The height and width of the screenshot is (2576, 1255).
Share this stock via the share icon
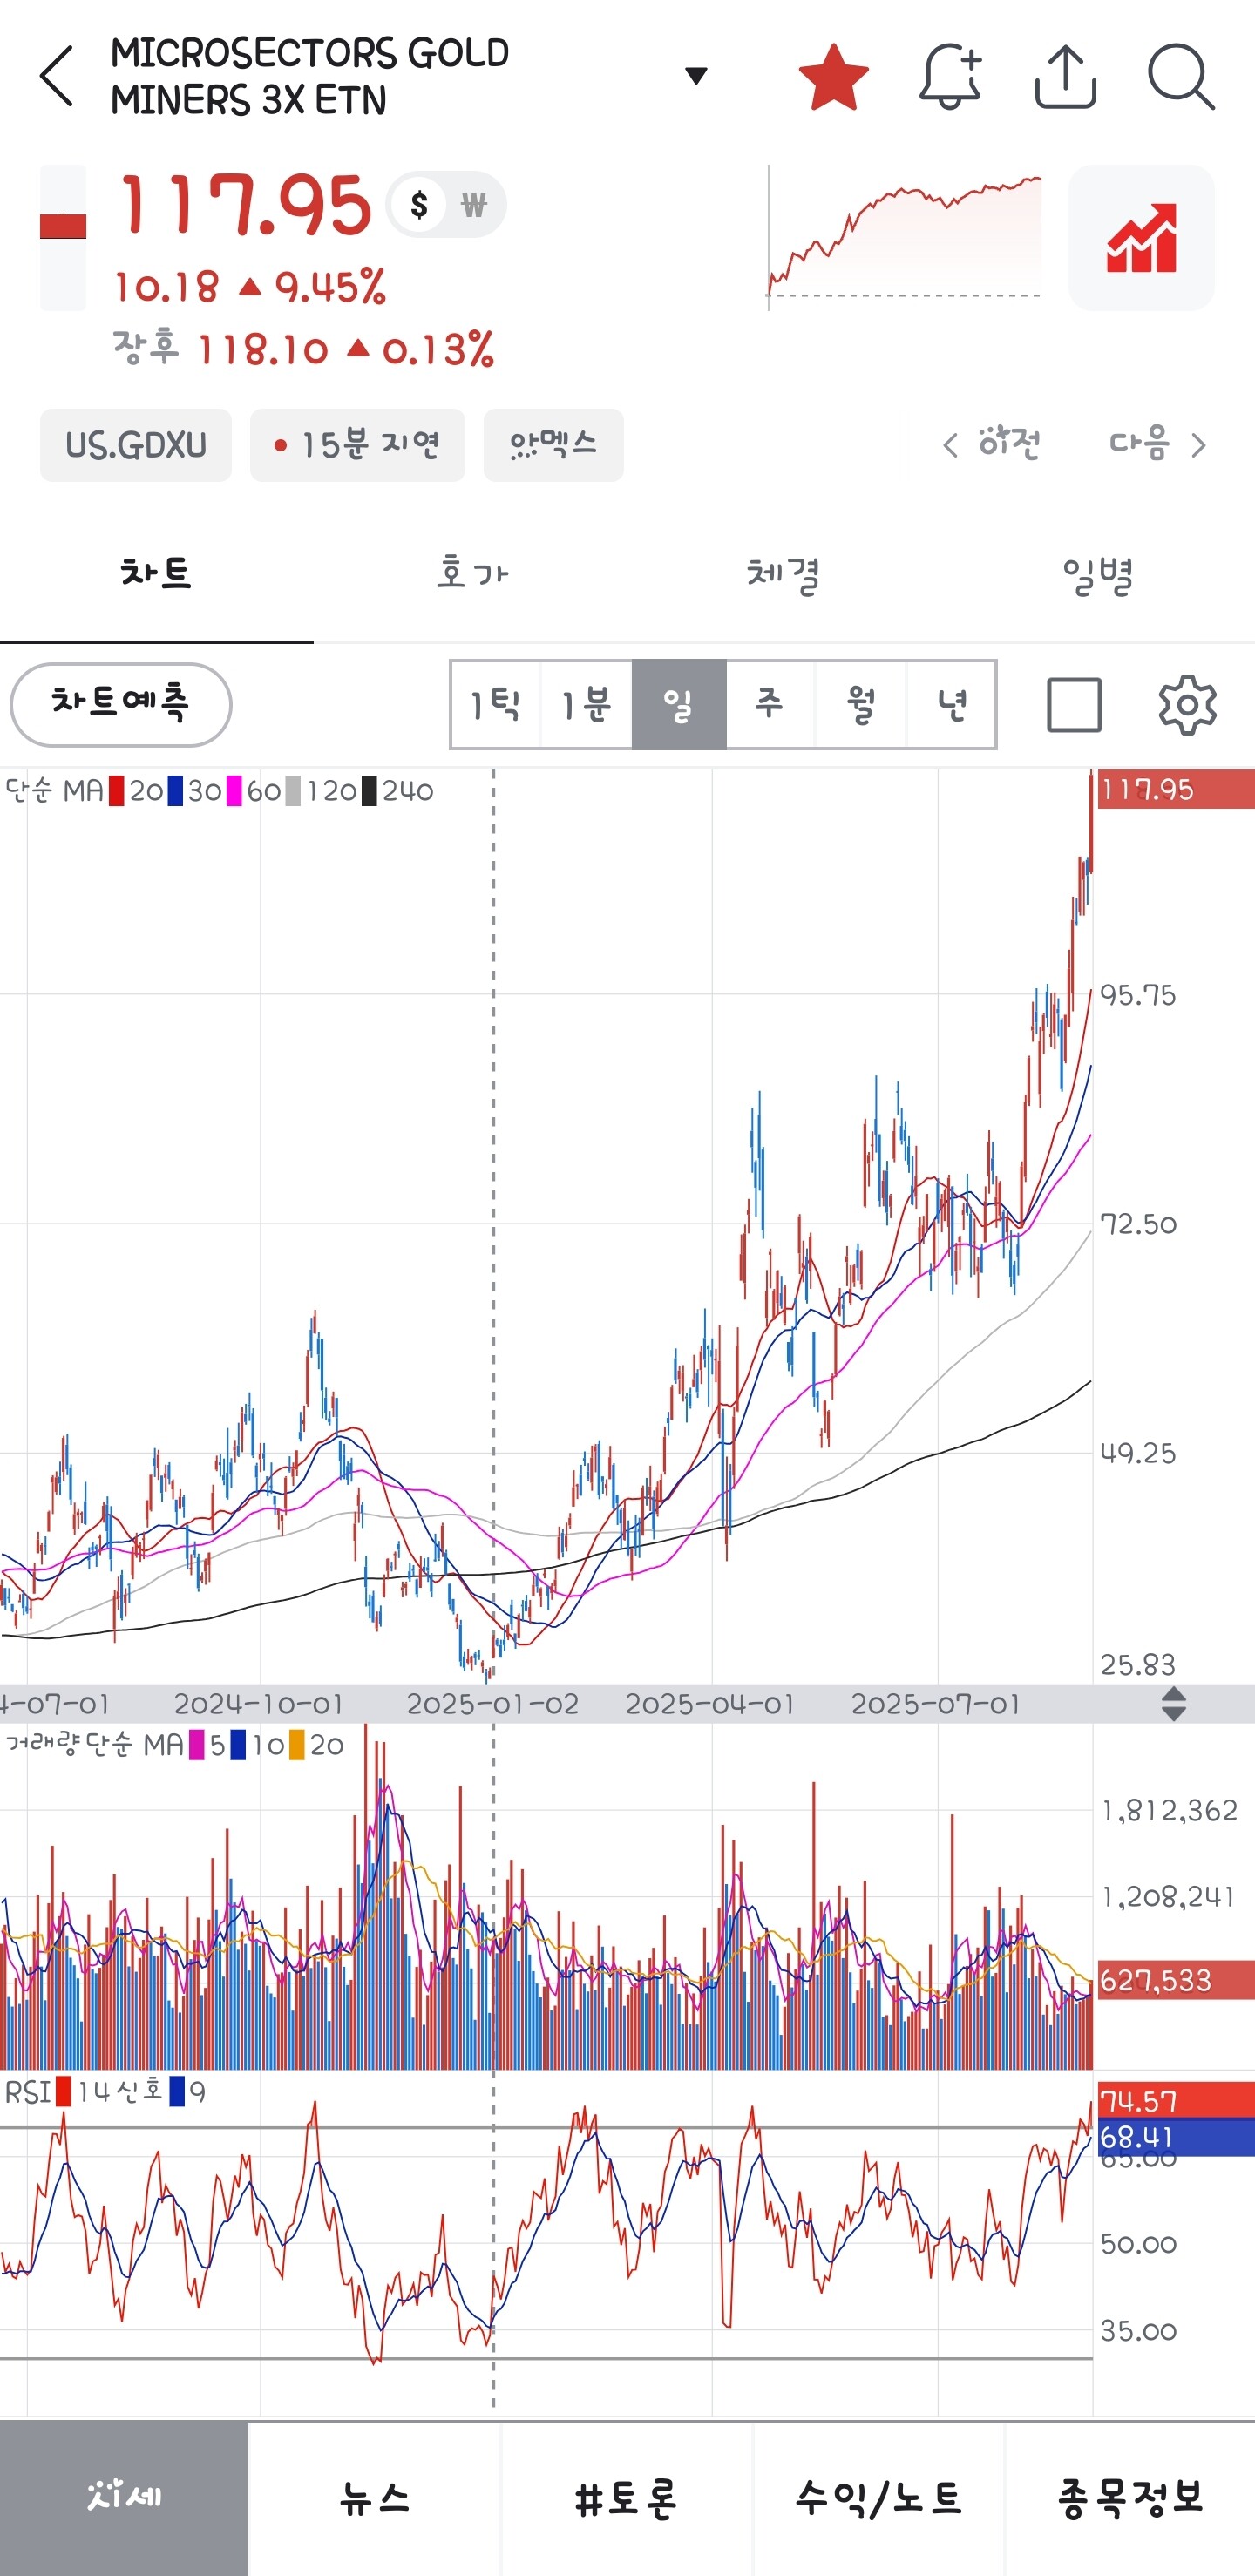(x=1065, y=76)
